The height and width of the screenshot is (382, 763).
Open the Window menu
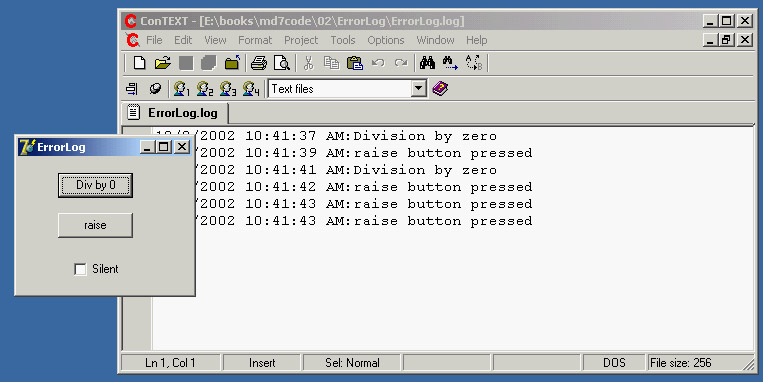[436, 40]
